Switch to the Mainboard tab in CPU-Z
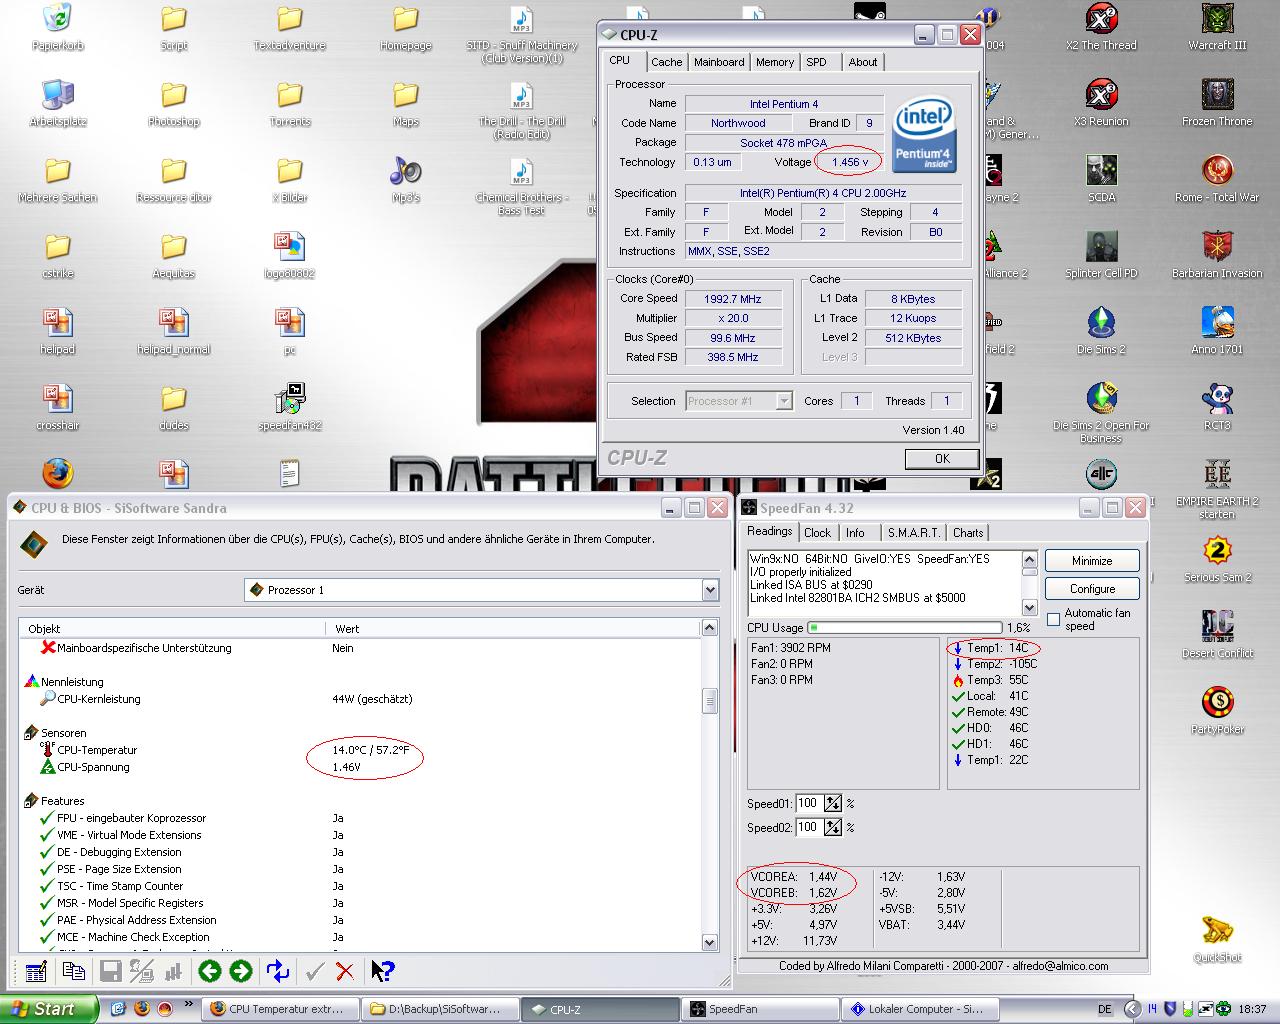The height and width of the screenshot is (1024, 1280). click(x=719, y=62)
